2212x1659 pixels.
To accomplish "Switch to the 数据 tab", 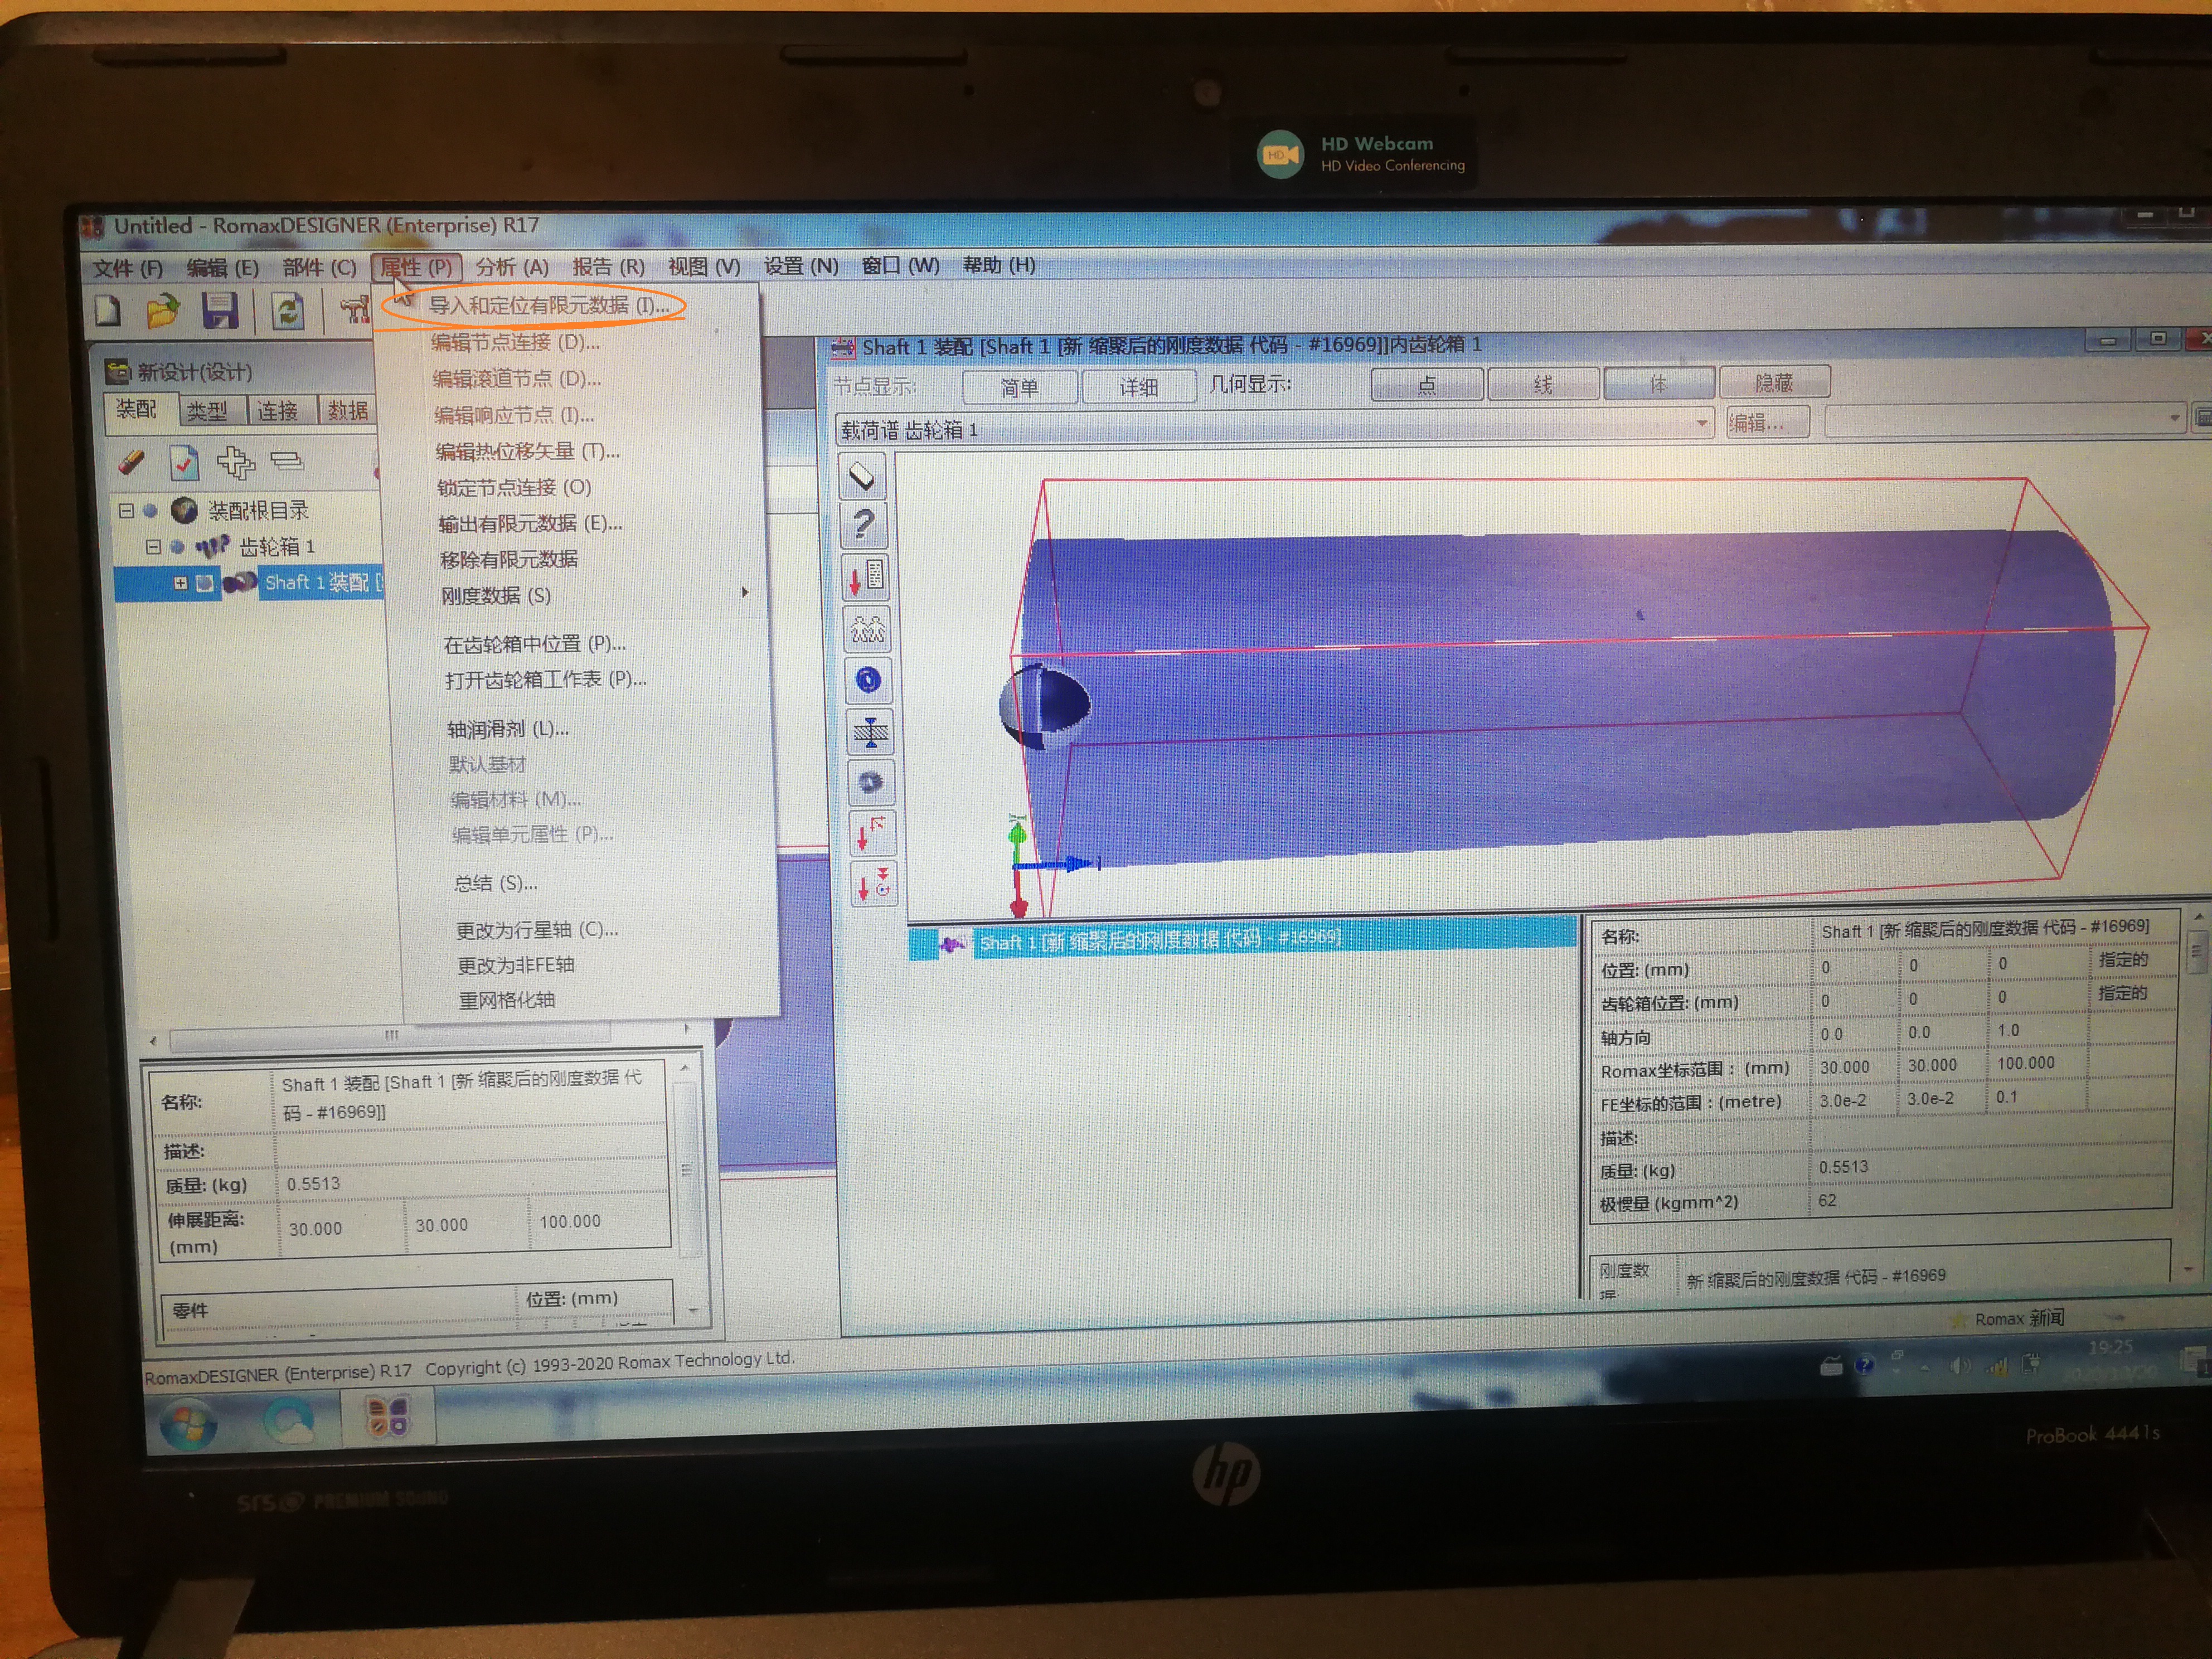I will pos(347,410).
